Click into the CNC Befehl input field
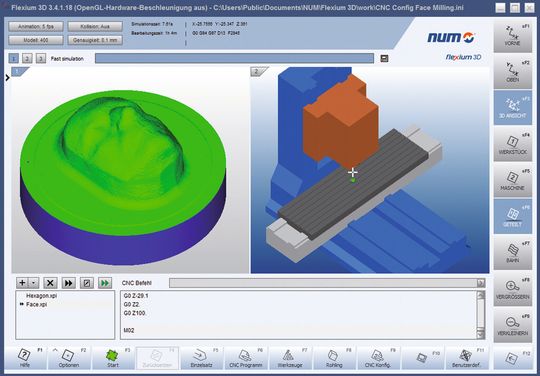 point(323,283)
